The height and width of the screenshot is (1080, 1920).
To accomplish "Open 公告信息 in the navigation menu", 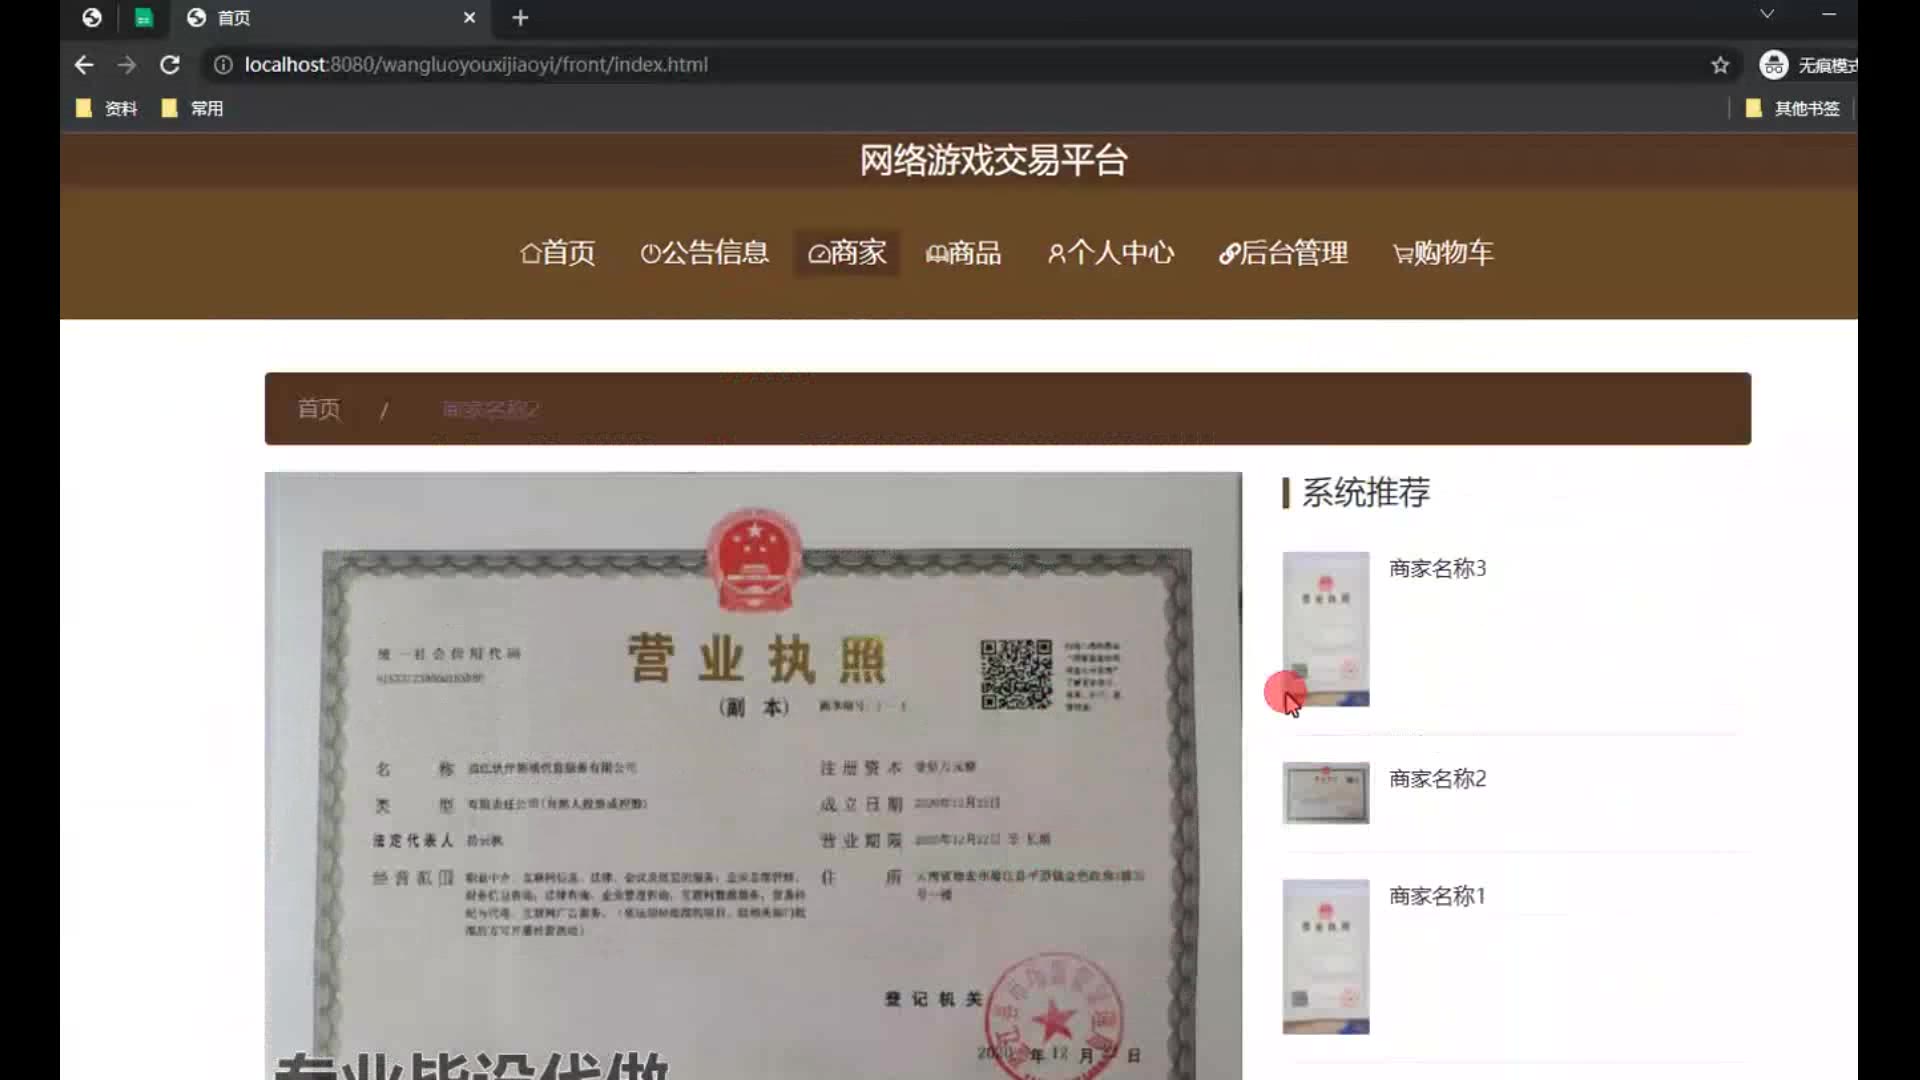I will coord(705,253).
